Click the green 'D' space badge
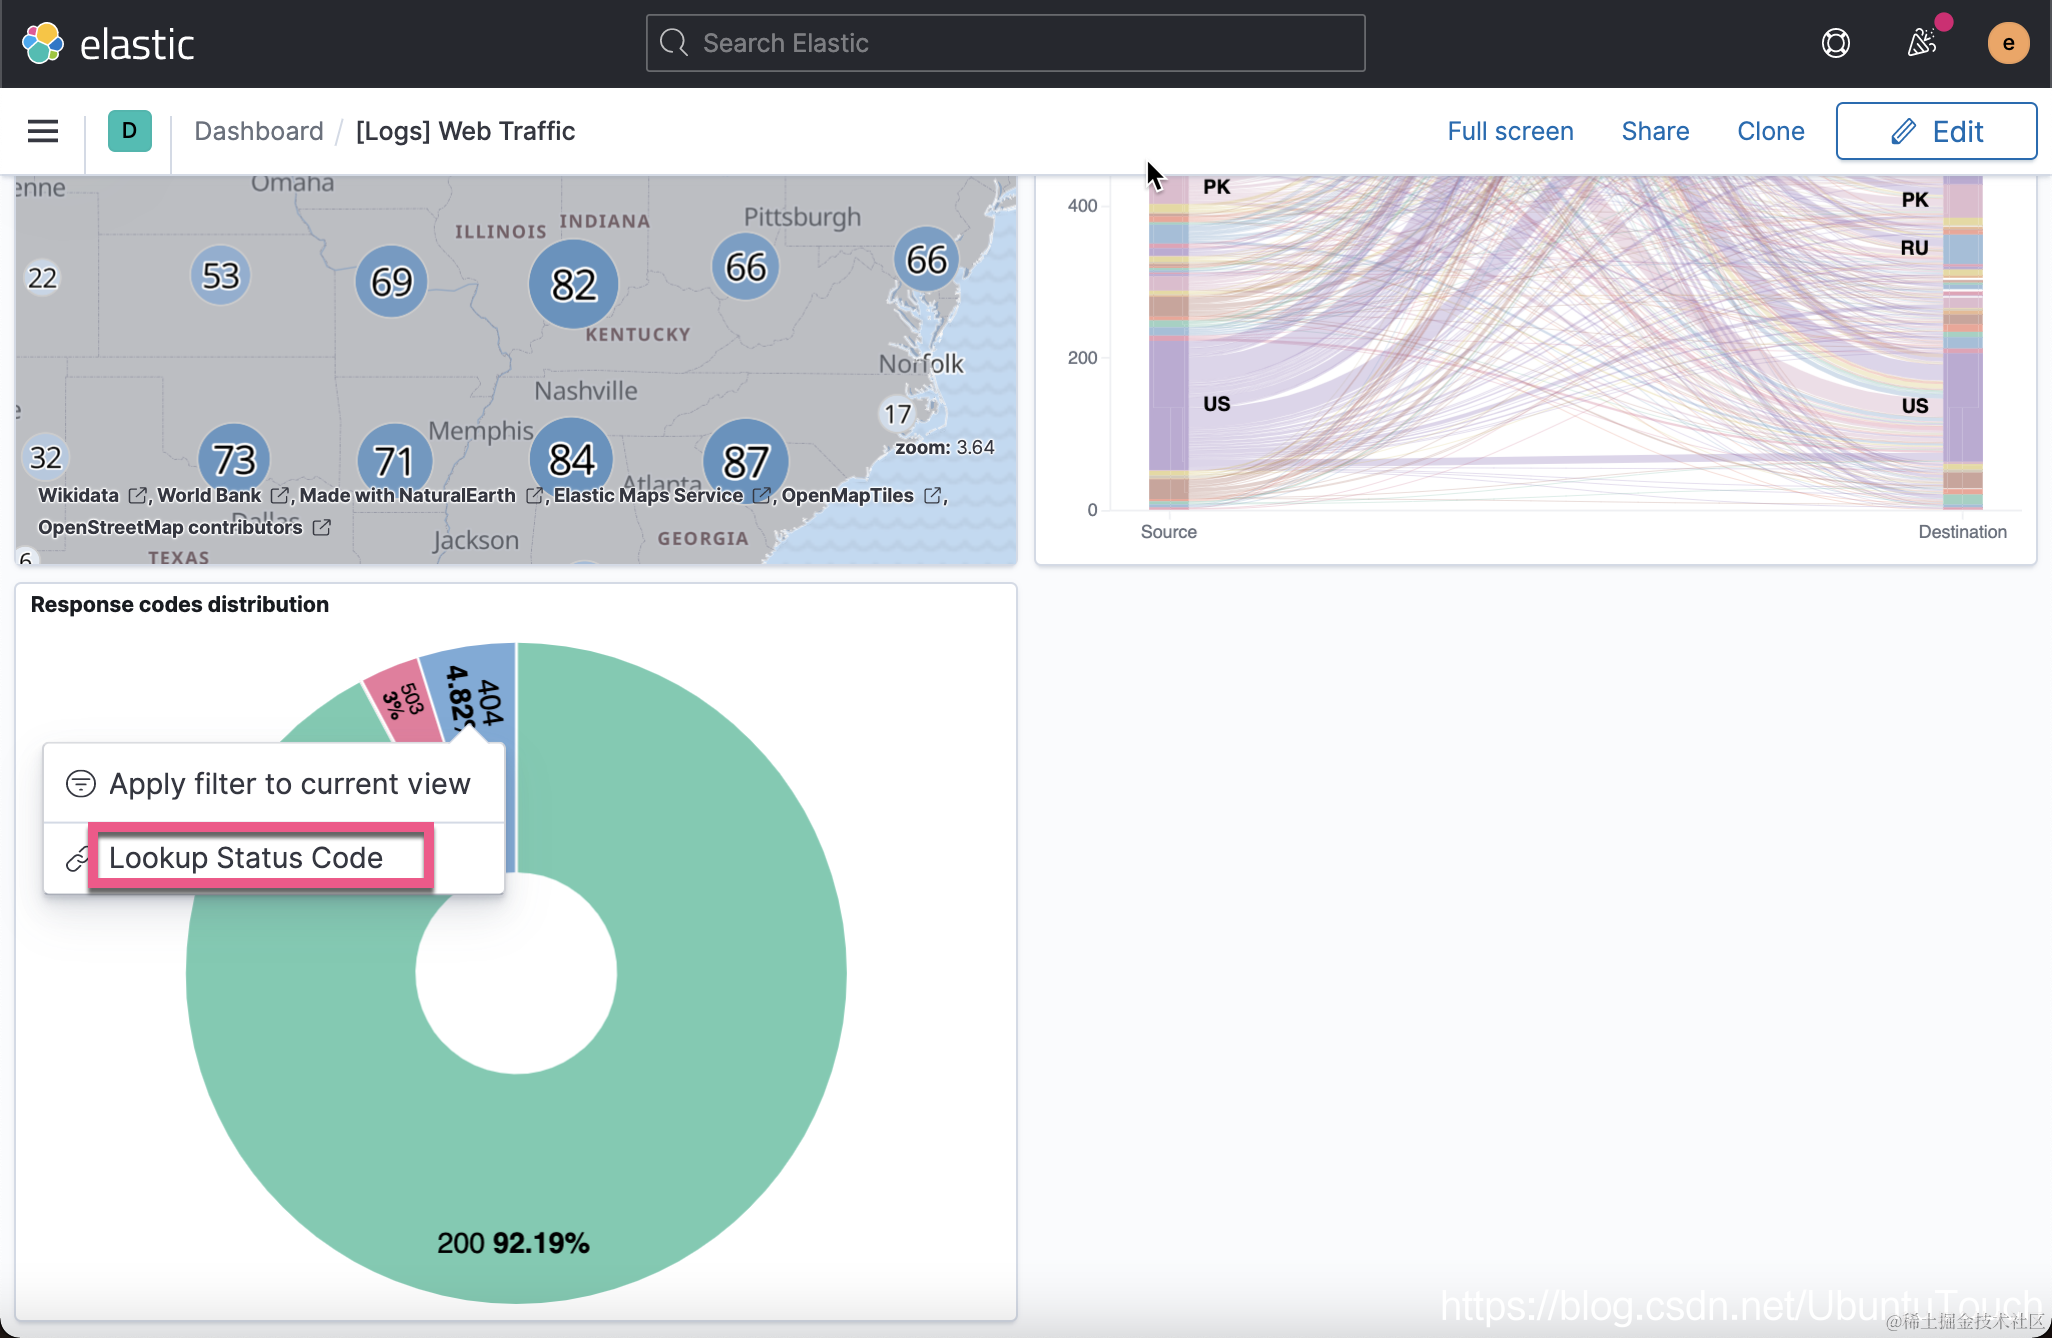The height and width of the screenshot is (1338, 2052). point(129,131)
